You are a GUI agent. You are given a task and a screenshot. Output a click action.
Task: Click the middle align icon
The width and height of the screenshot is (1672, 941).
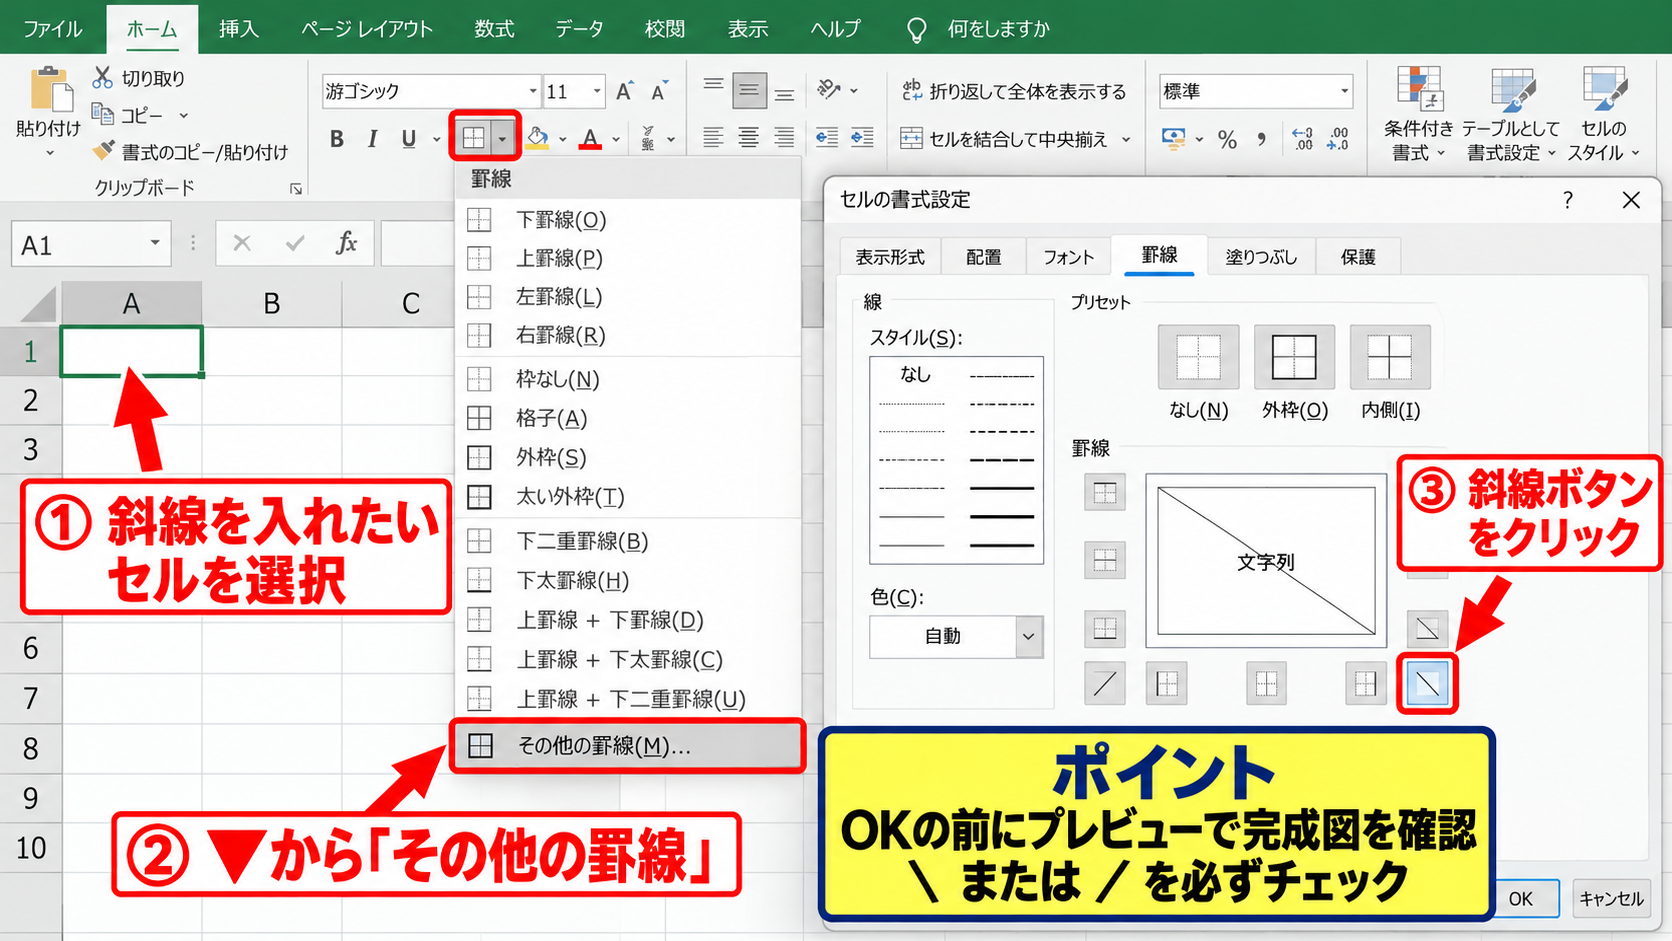tap(749, 91)
